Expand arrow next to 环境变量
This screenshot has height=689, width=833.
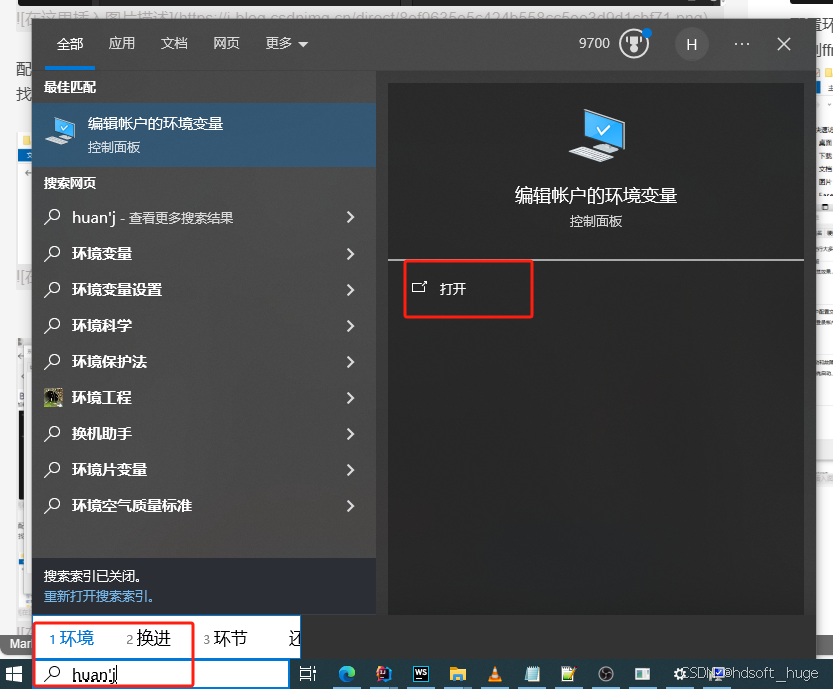click(x=350, y=253)
